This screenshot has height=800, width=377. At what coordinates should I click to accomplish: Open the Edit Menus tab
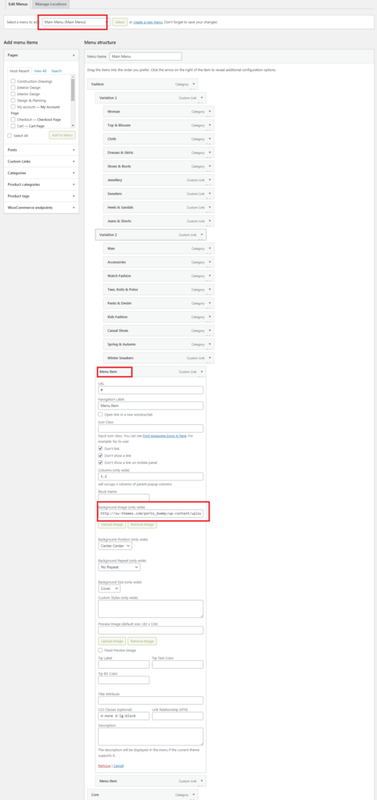point(18,4)
